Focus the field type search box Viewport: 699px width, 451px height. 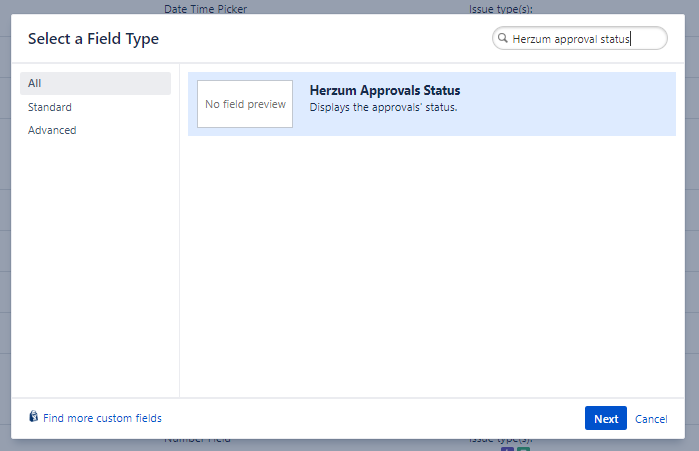[x=580, y=38]
